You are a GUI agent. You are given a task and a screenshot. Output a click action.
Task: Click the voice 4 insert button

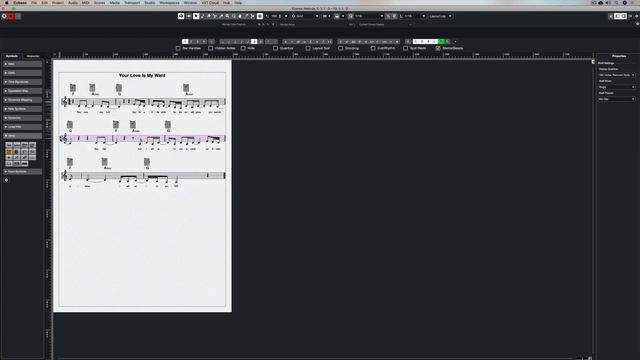pos(204,42)
